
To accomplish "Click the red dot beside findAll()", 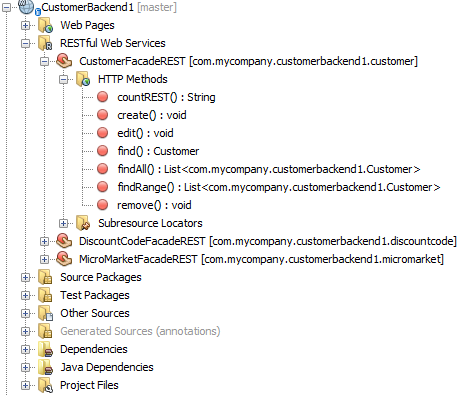I will pyautogui.click(x=102, y=169).
